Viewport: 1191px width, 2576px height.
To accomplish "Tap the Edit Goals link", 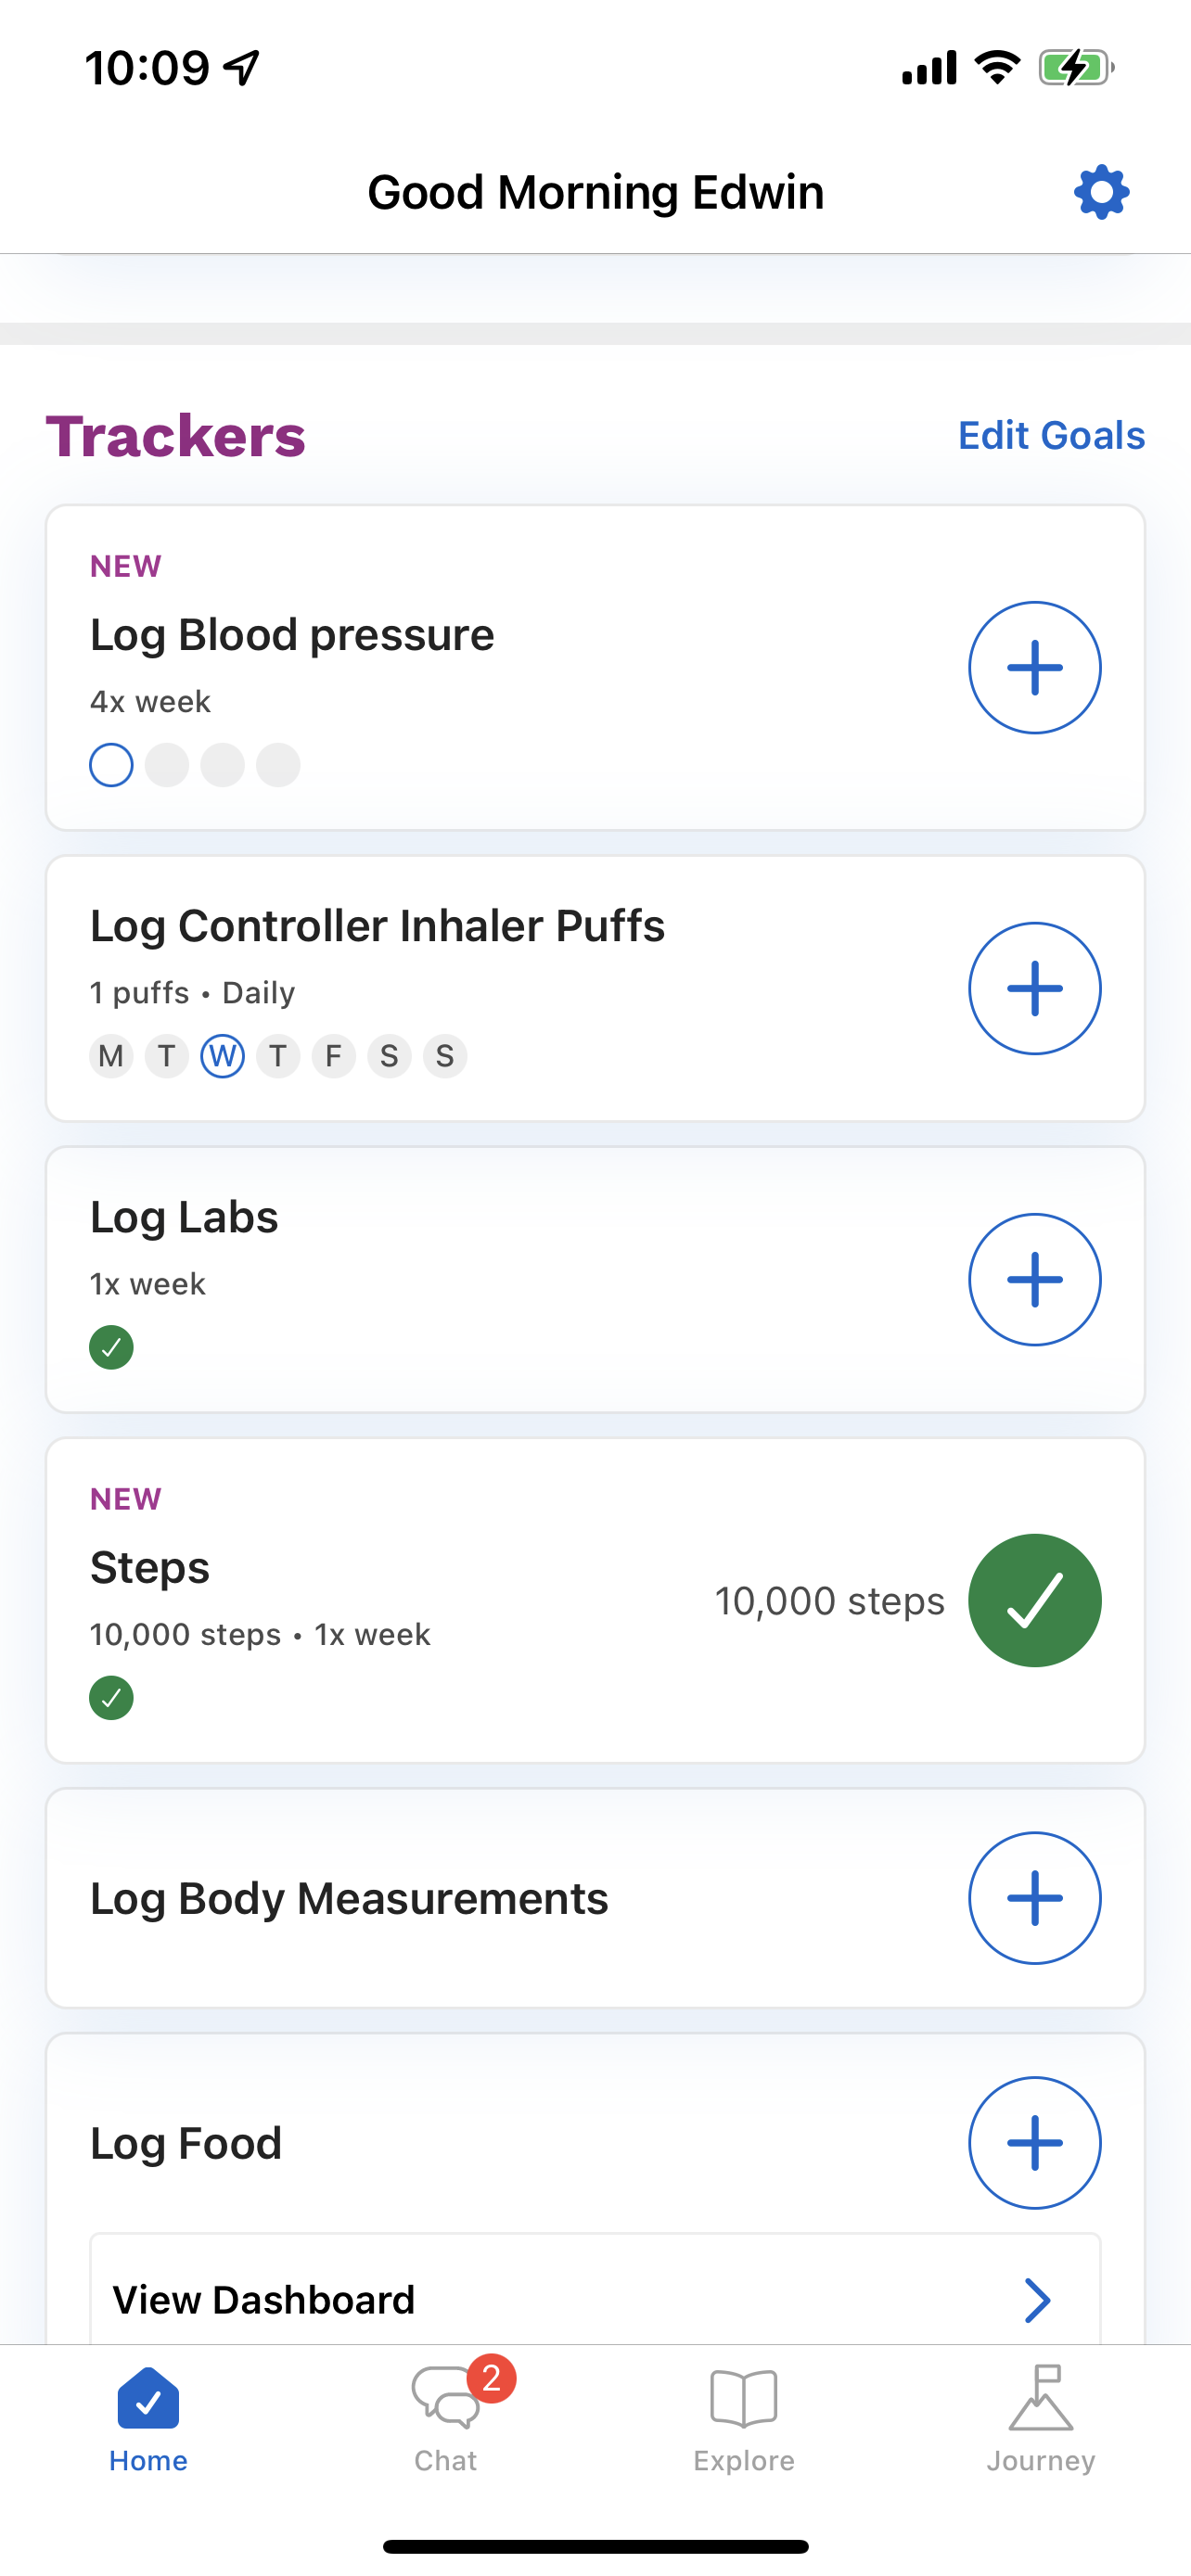I will coord(1051,435).
